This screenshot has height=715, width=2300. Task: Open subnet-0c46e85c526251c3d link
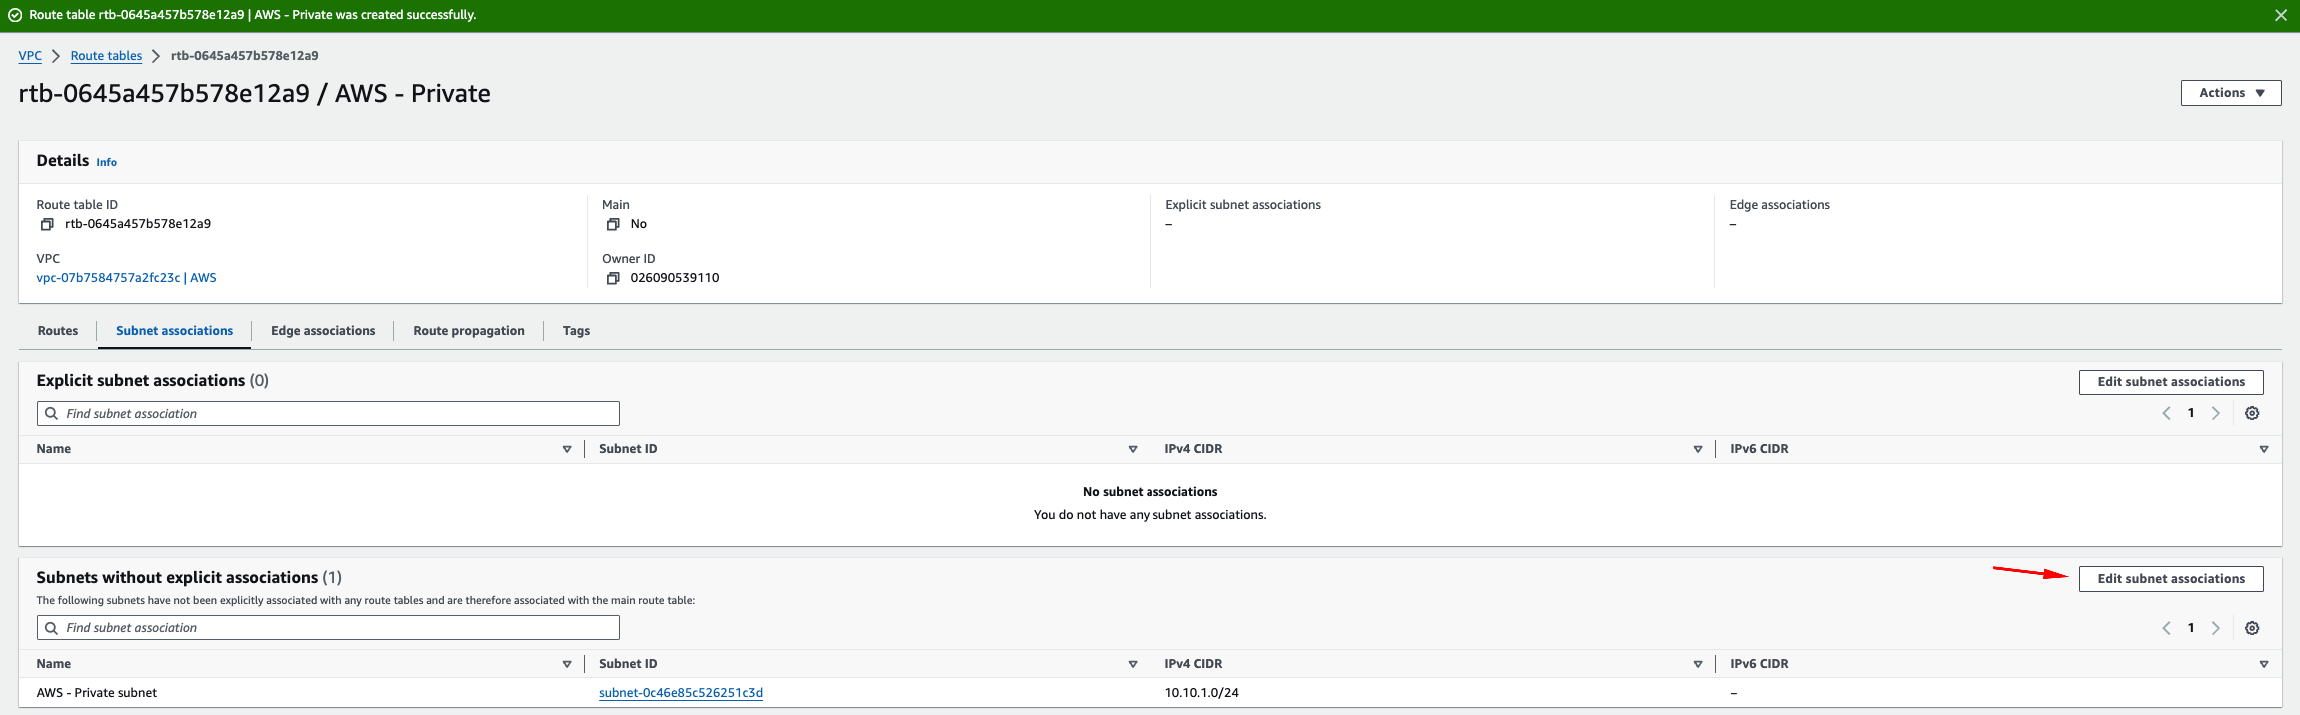coord(681,693)
